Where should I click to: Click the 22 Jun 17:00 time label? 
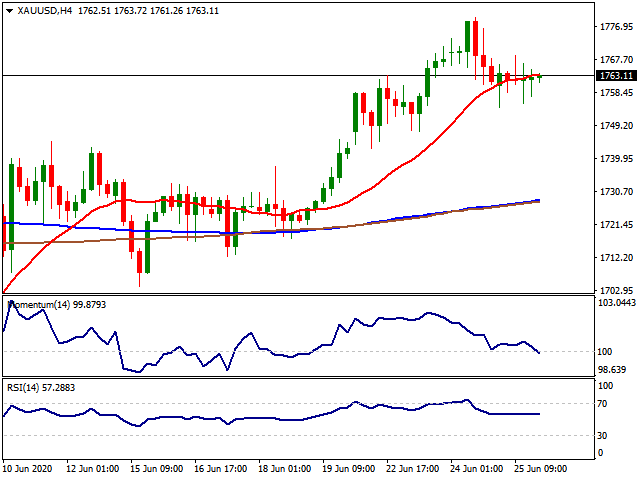(413, 469)
